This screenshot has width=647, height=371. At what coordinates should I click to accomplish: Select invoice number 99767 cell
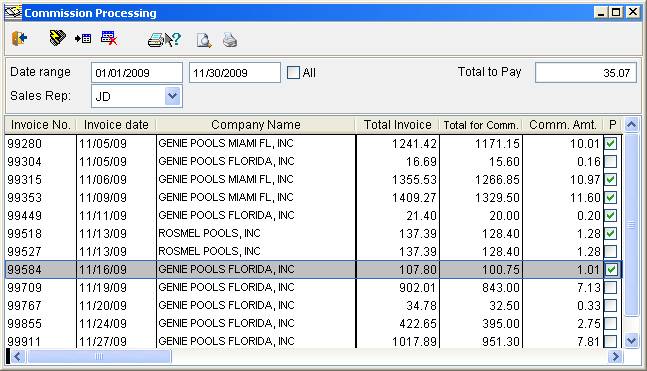pyautogui.click(x=41, y=305)
